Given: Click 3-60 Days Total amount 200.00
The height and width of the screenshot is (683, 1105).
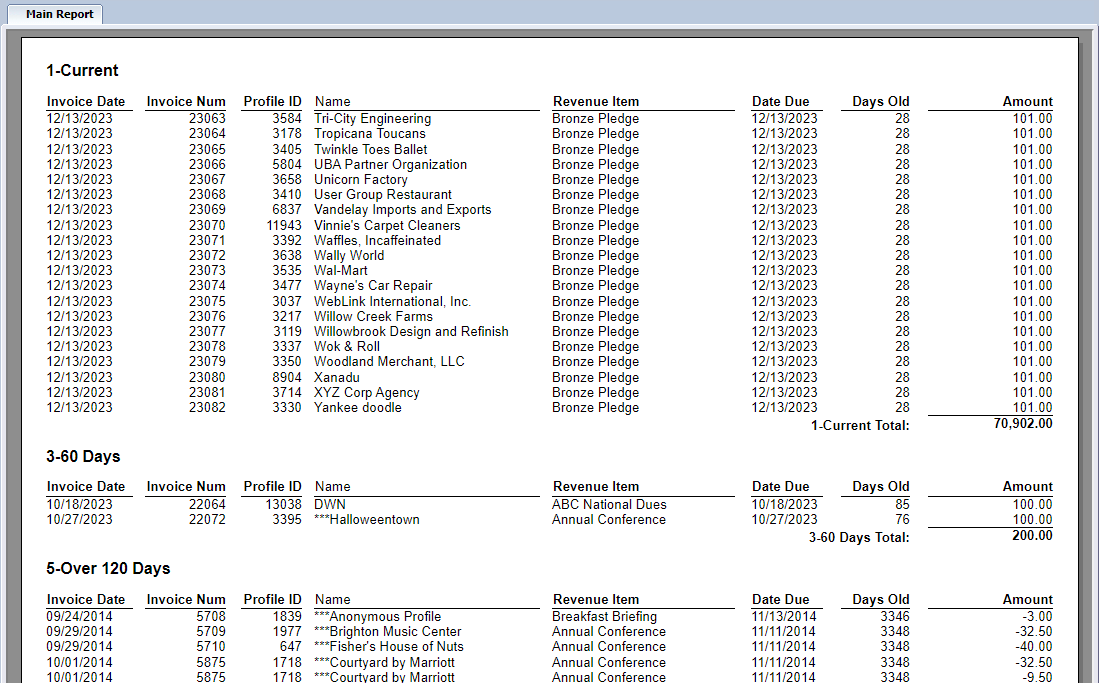Looking at the screenshot, I should 1032,536.
